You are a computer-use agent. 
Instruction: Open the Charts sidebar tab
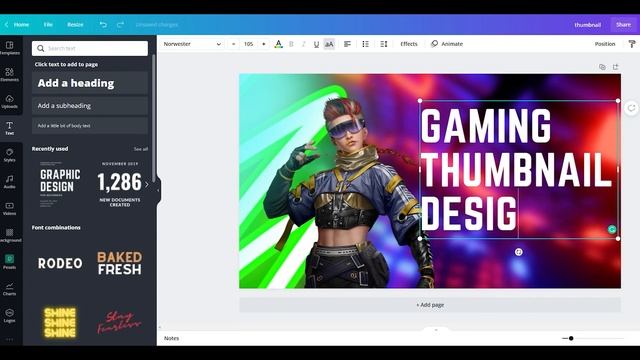click(10, 289)
